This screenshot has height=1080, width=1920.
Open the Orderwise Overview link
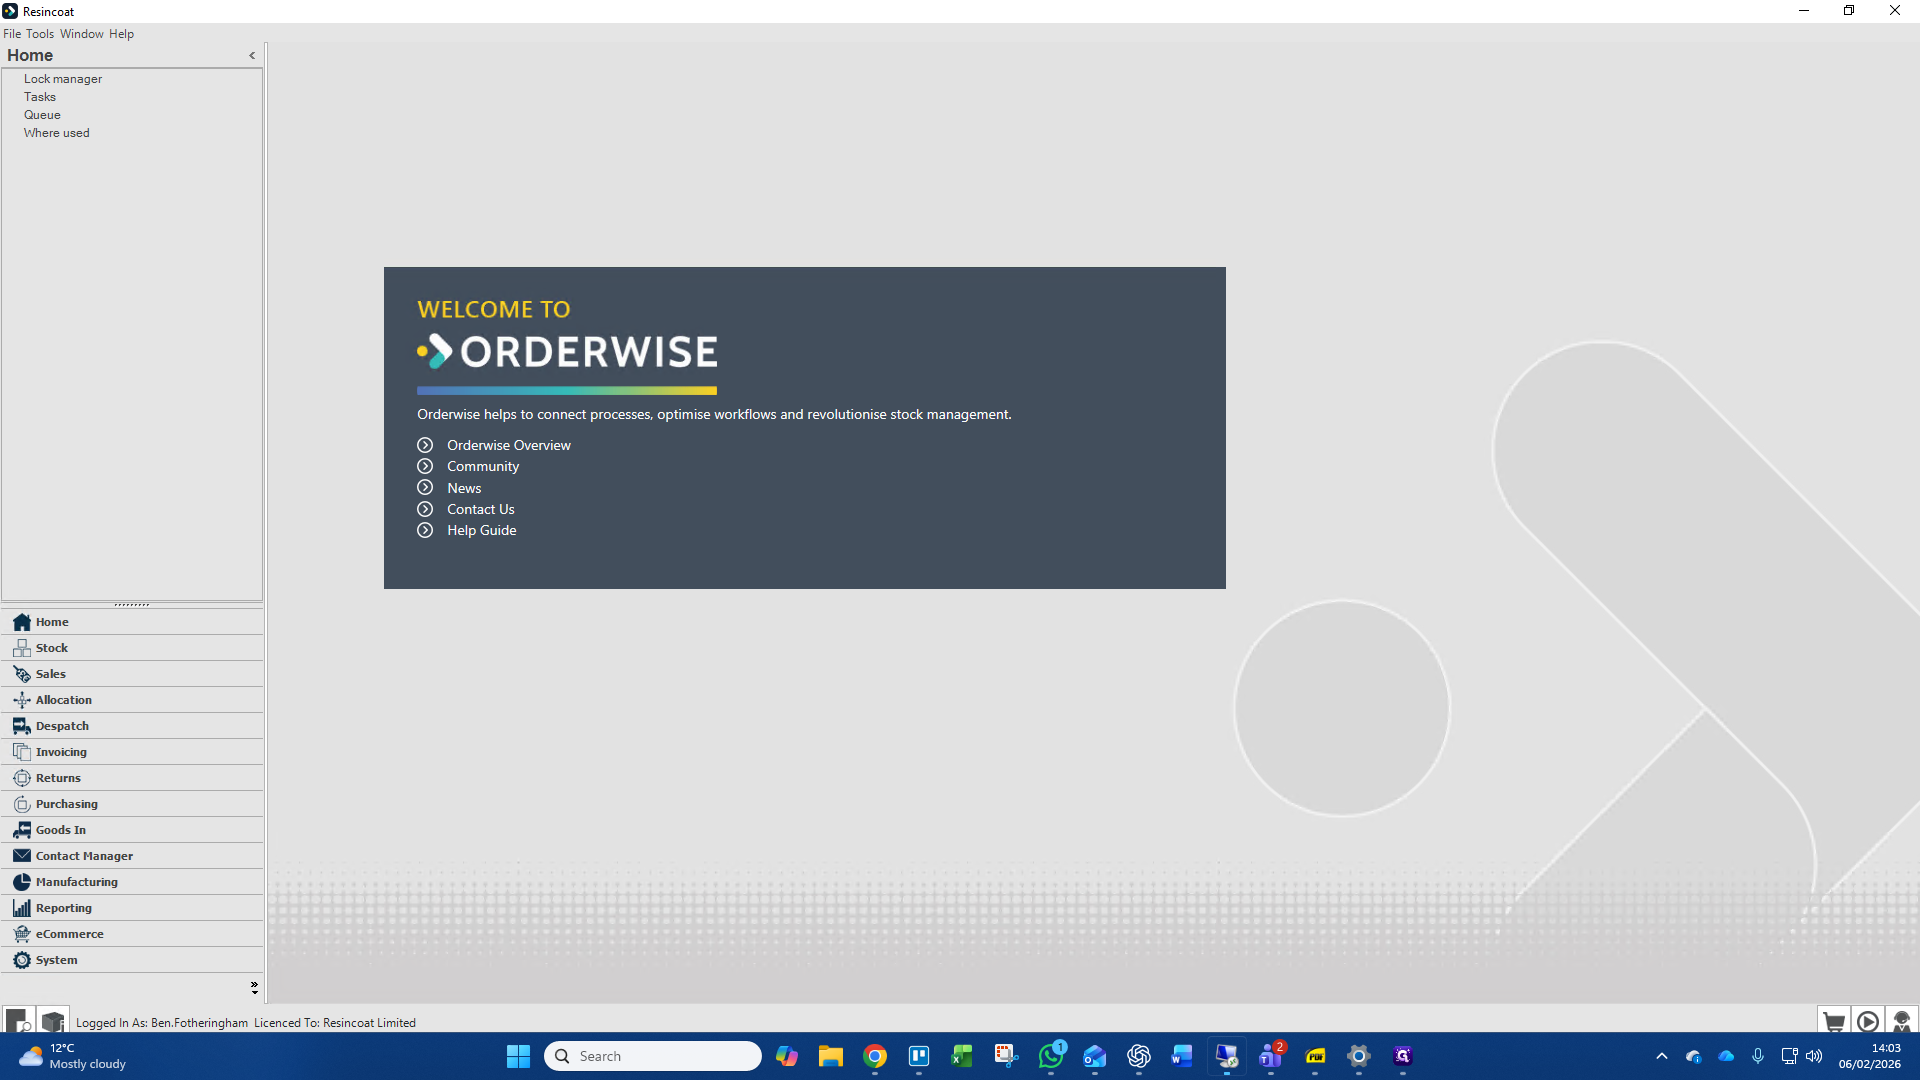point(508,445)
